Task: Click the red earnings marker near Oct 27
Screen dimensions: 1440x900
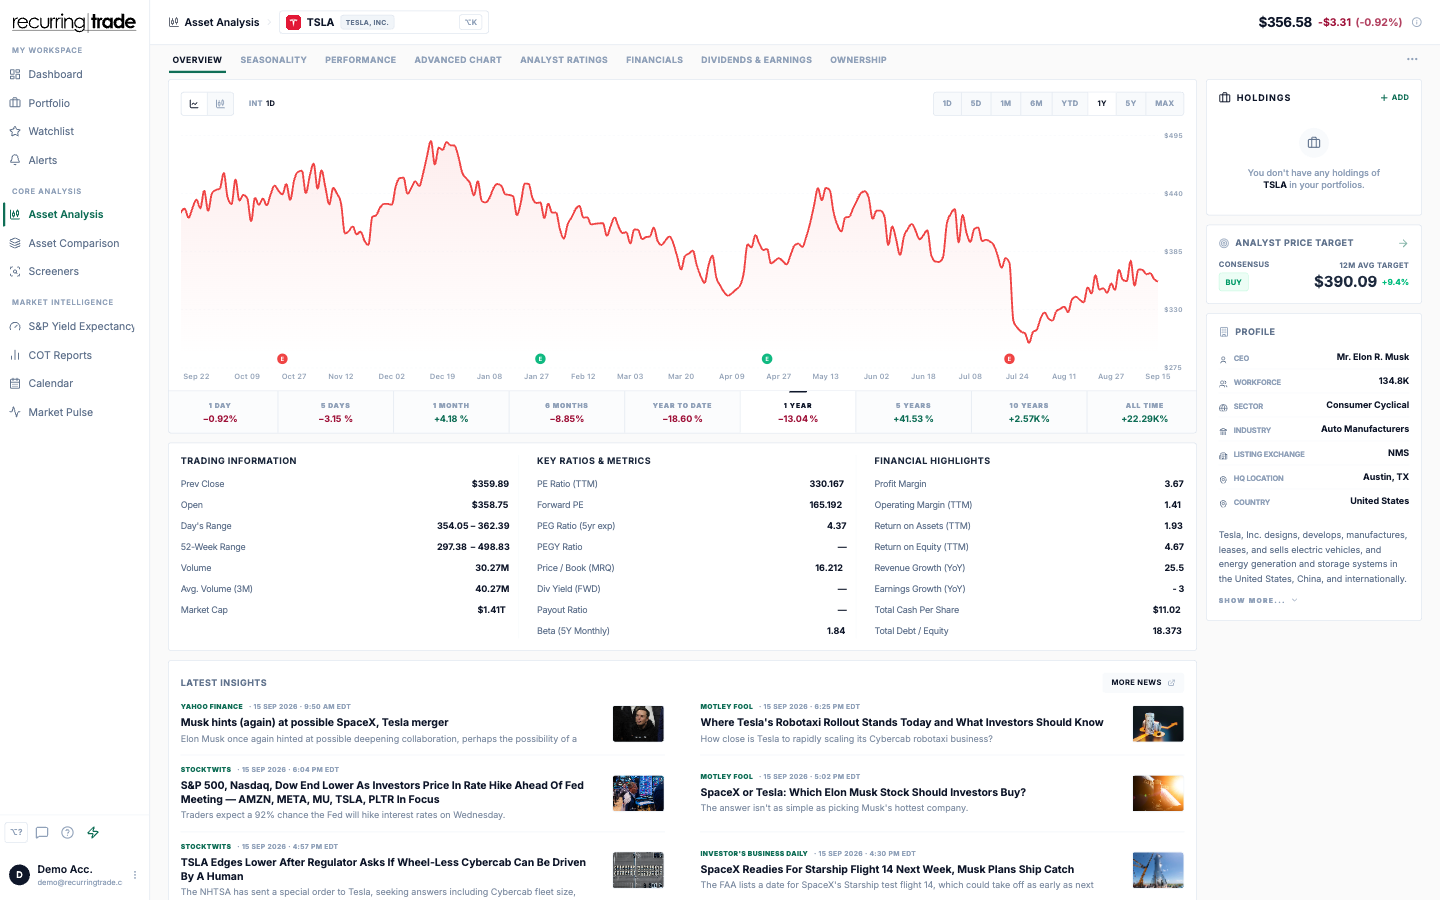Action: coord(282,359)
